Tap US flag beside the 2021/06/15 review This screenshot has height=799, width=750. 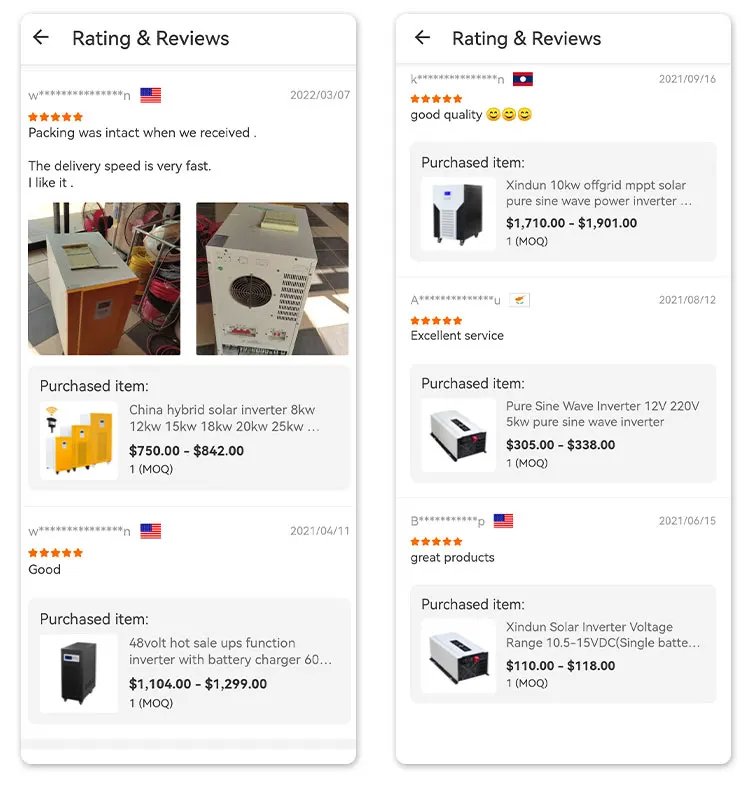(504, 521)
